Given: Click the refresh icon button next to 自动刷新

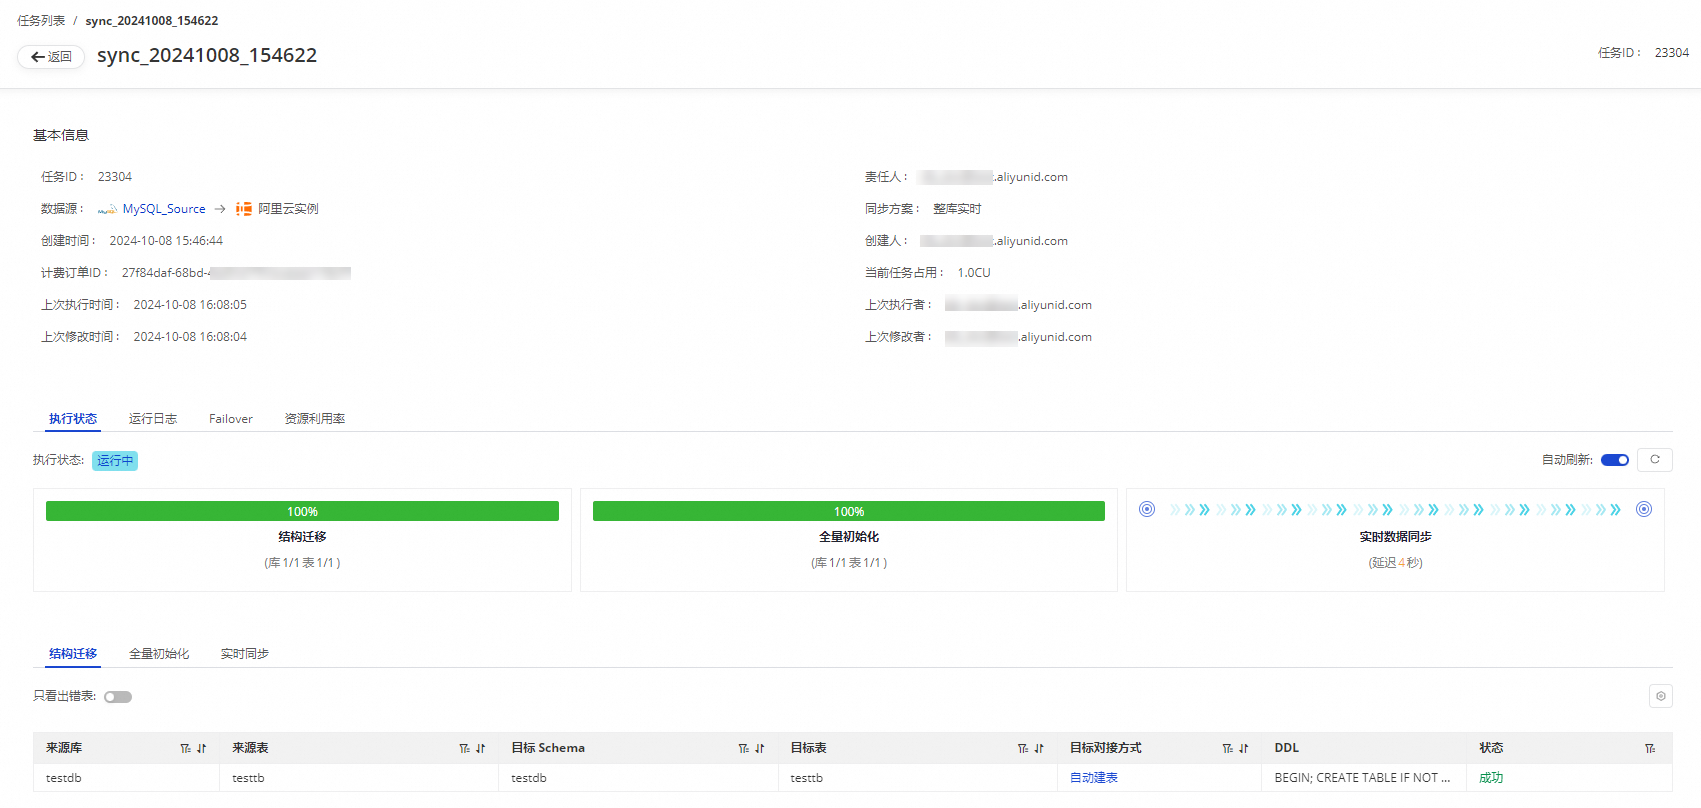Looking at the screenshot, I should click(1655, 460).
